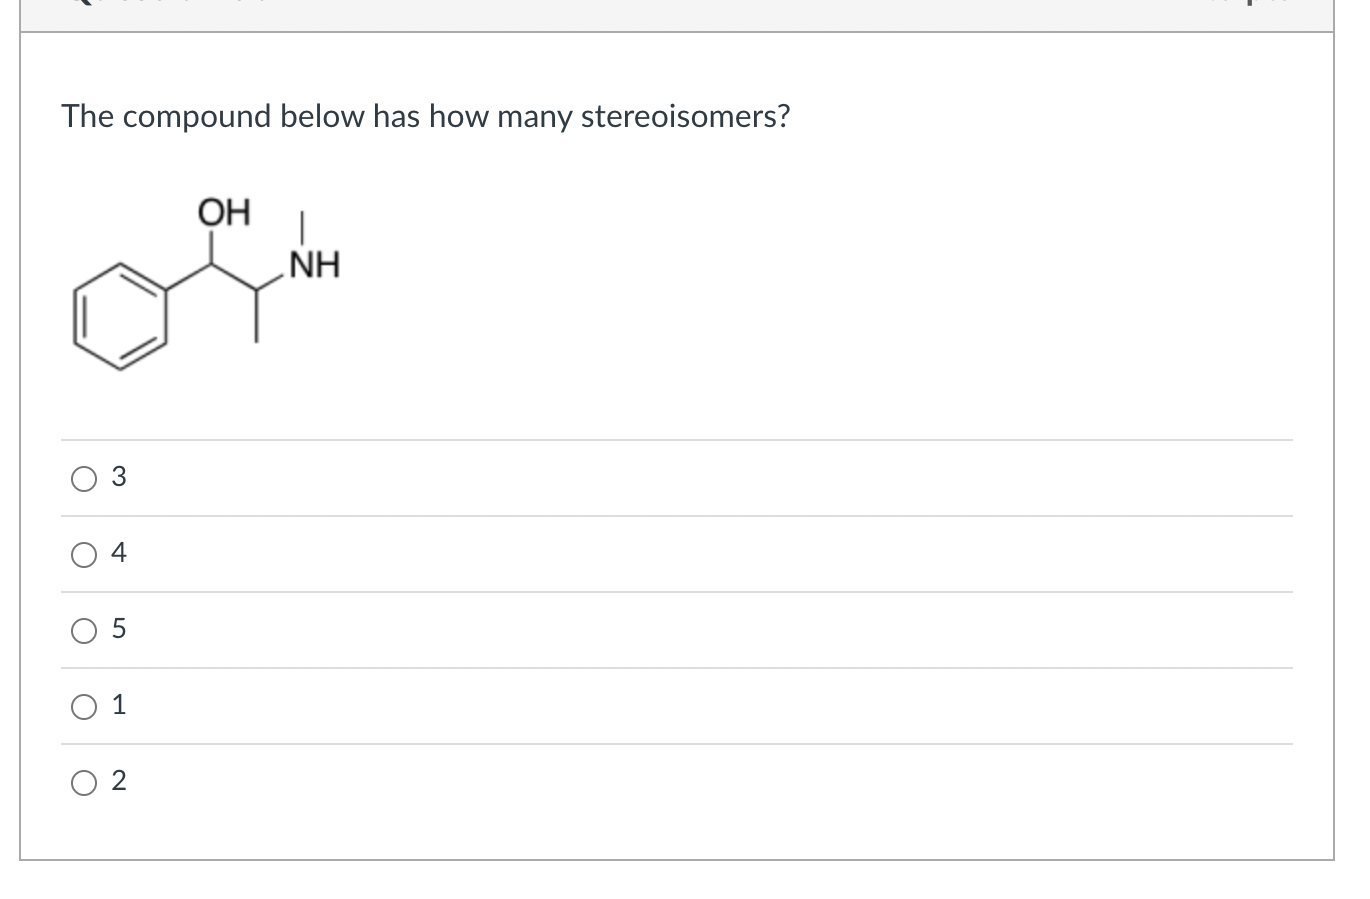Image resolution: width=1370 pixels, height=899 pixels.
Task: Click the "3" answer label text
Action: [119, 478]
